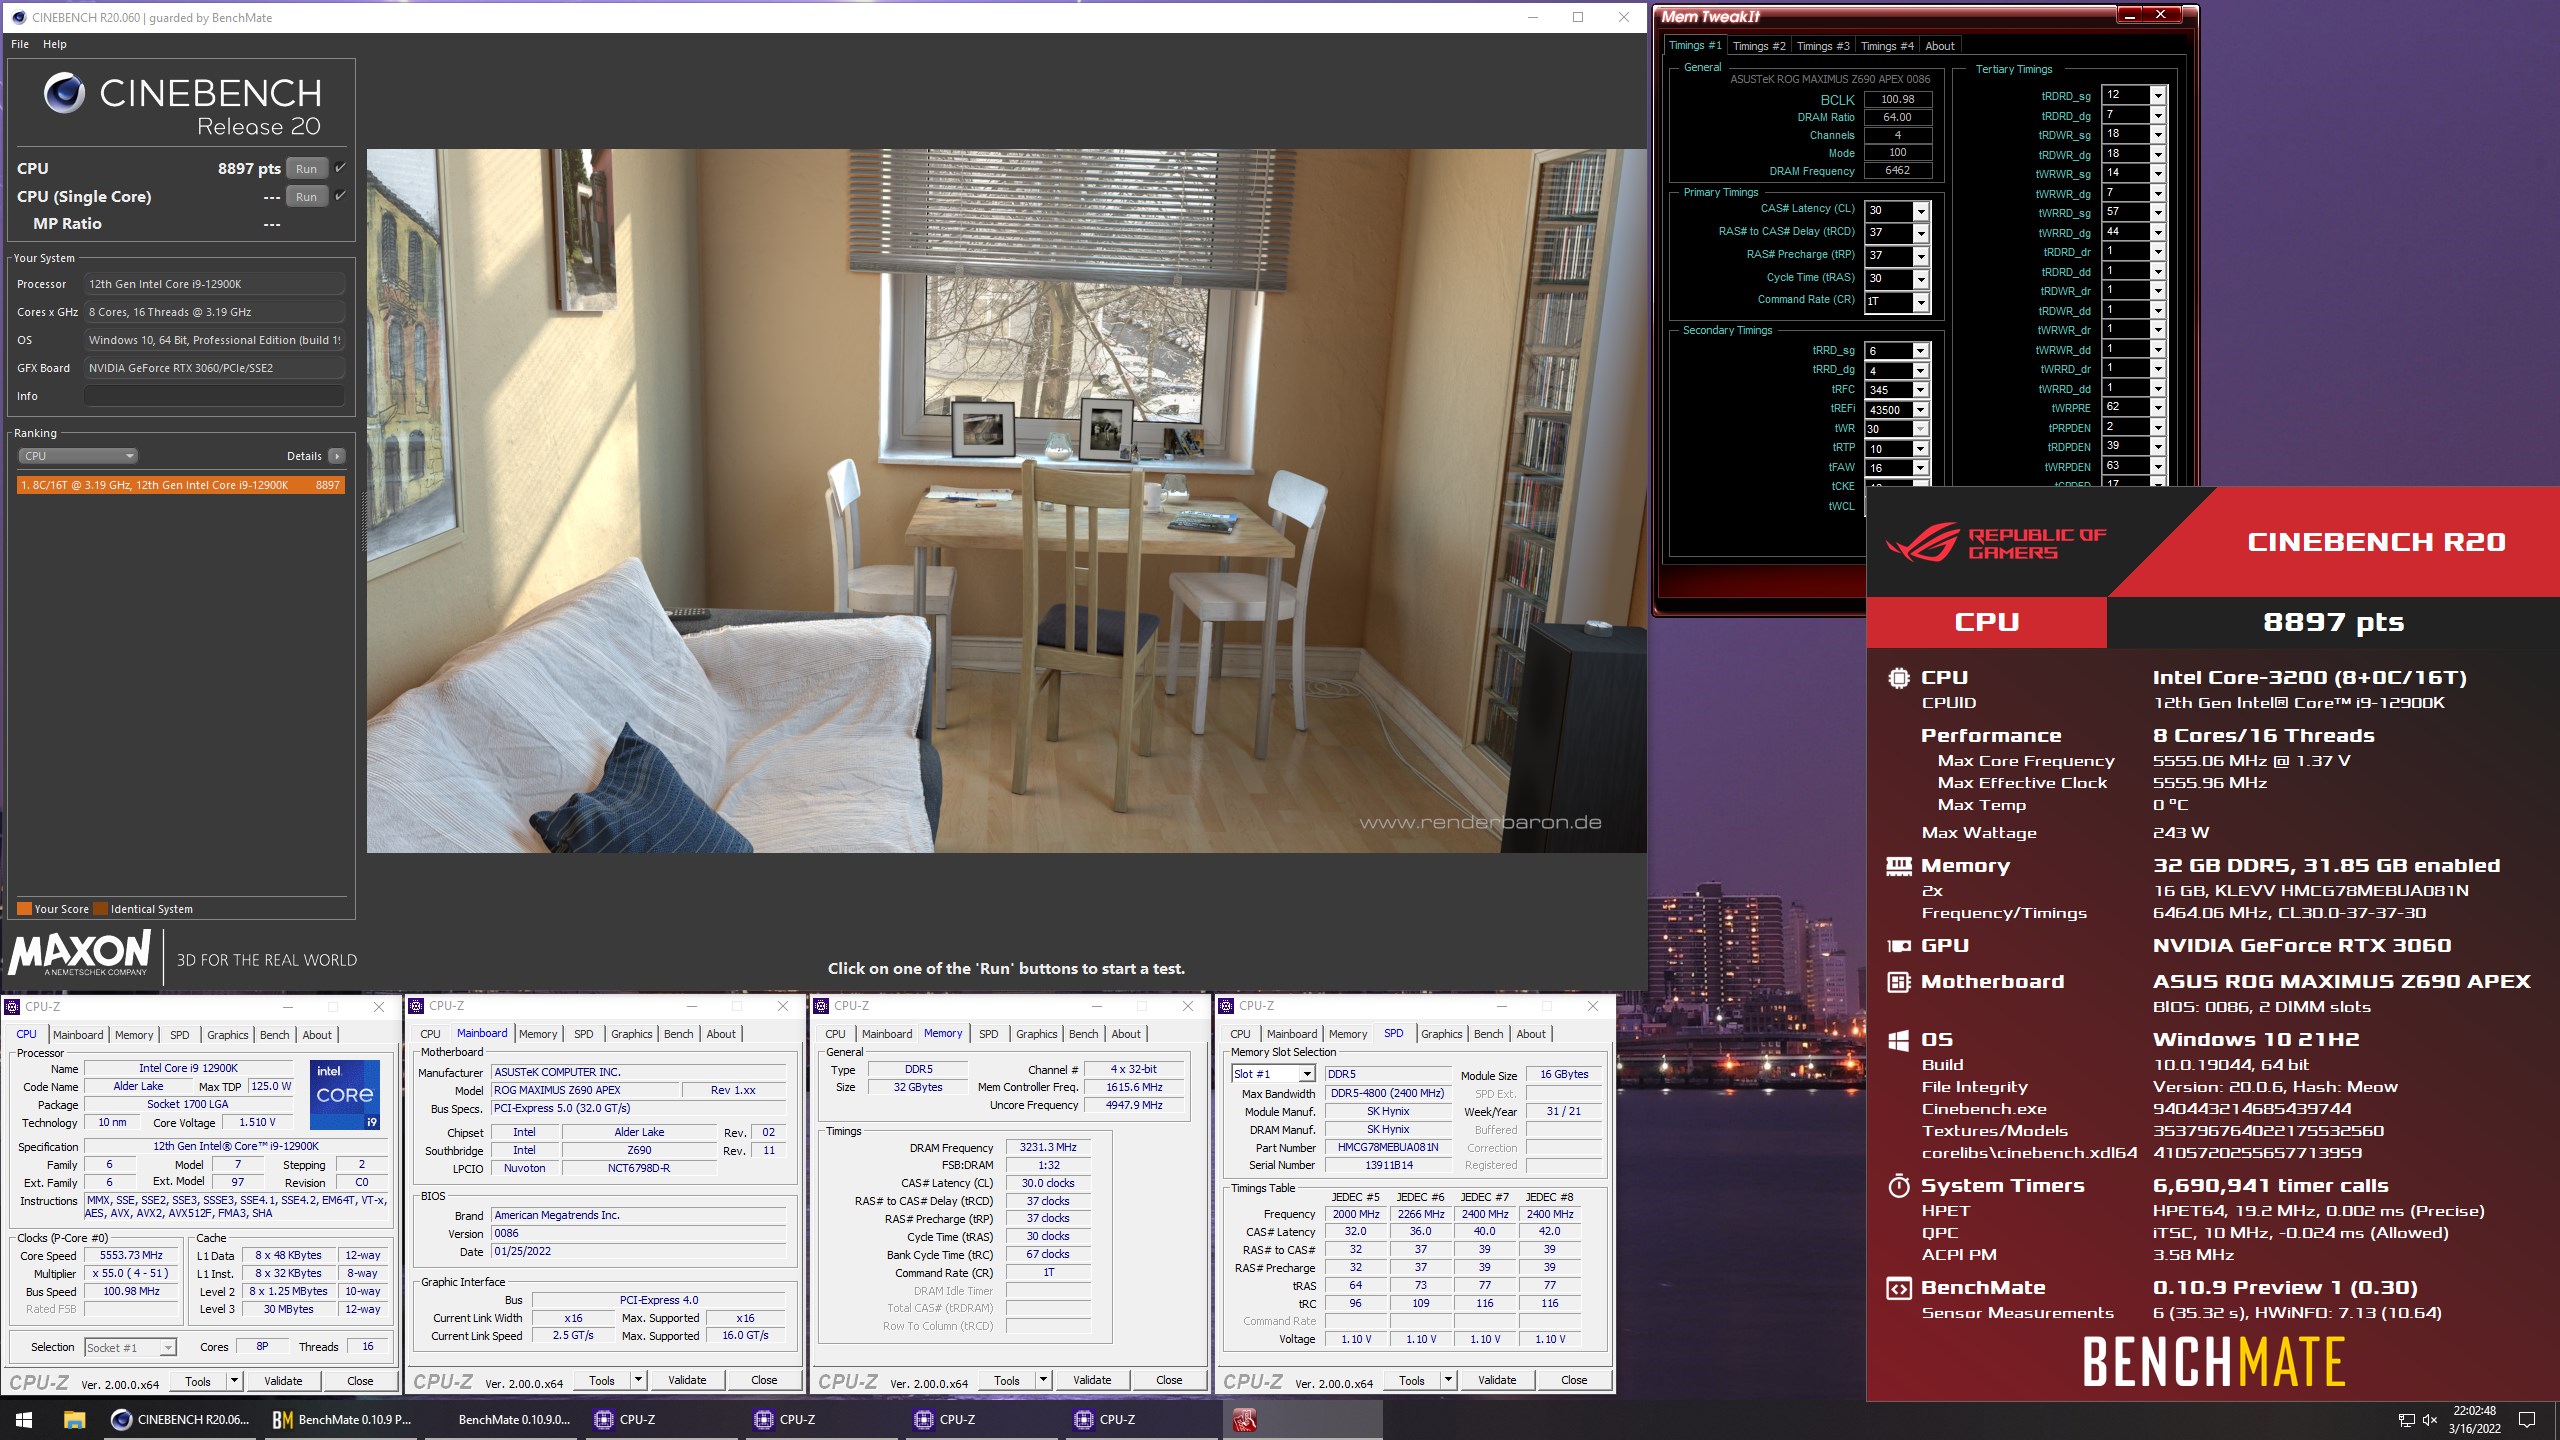2560x1440 pixels.
Task: Open Command Rate (CR) dropdown
Action: click(x=1920, y=302)
